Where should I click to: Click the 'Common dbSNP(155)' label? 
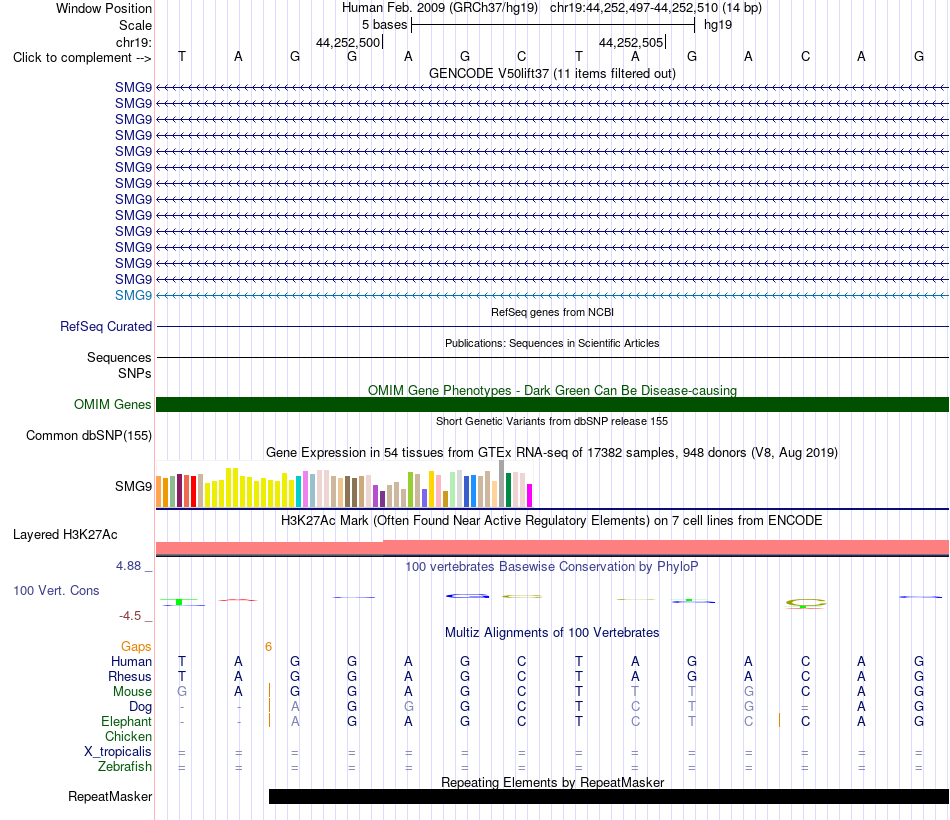coord(88,436)
